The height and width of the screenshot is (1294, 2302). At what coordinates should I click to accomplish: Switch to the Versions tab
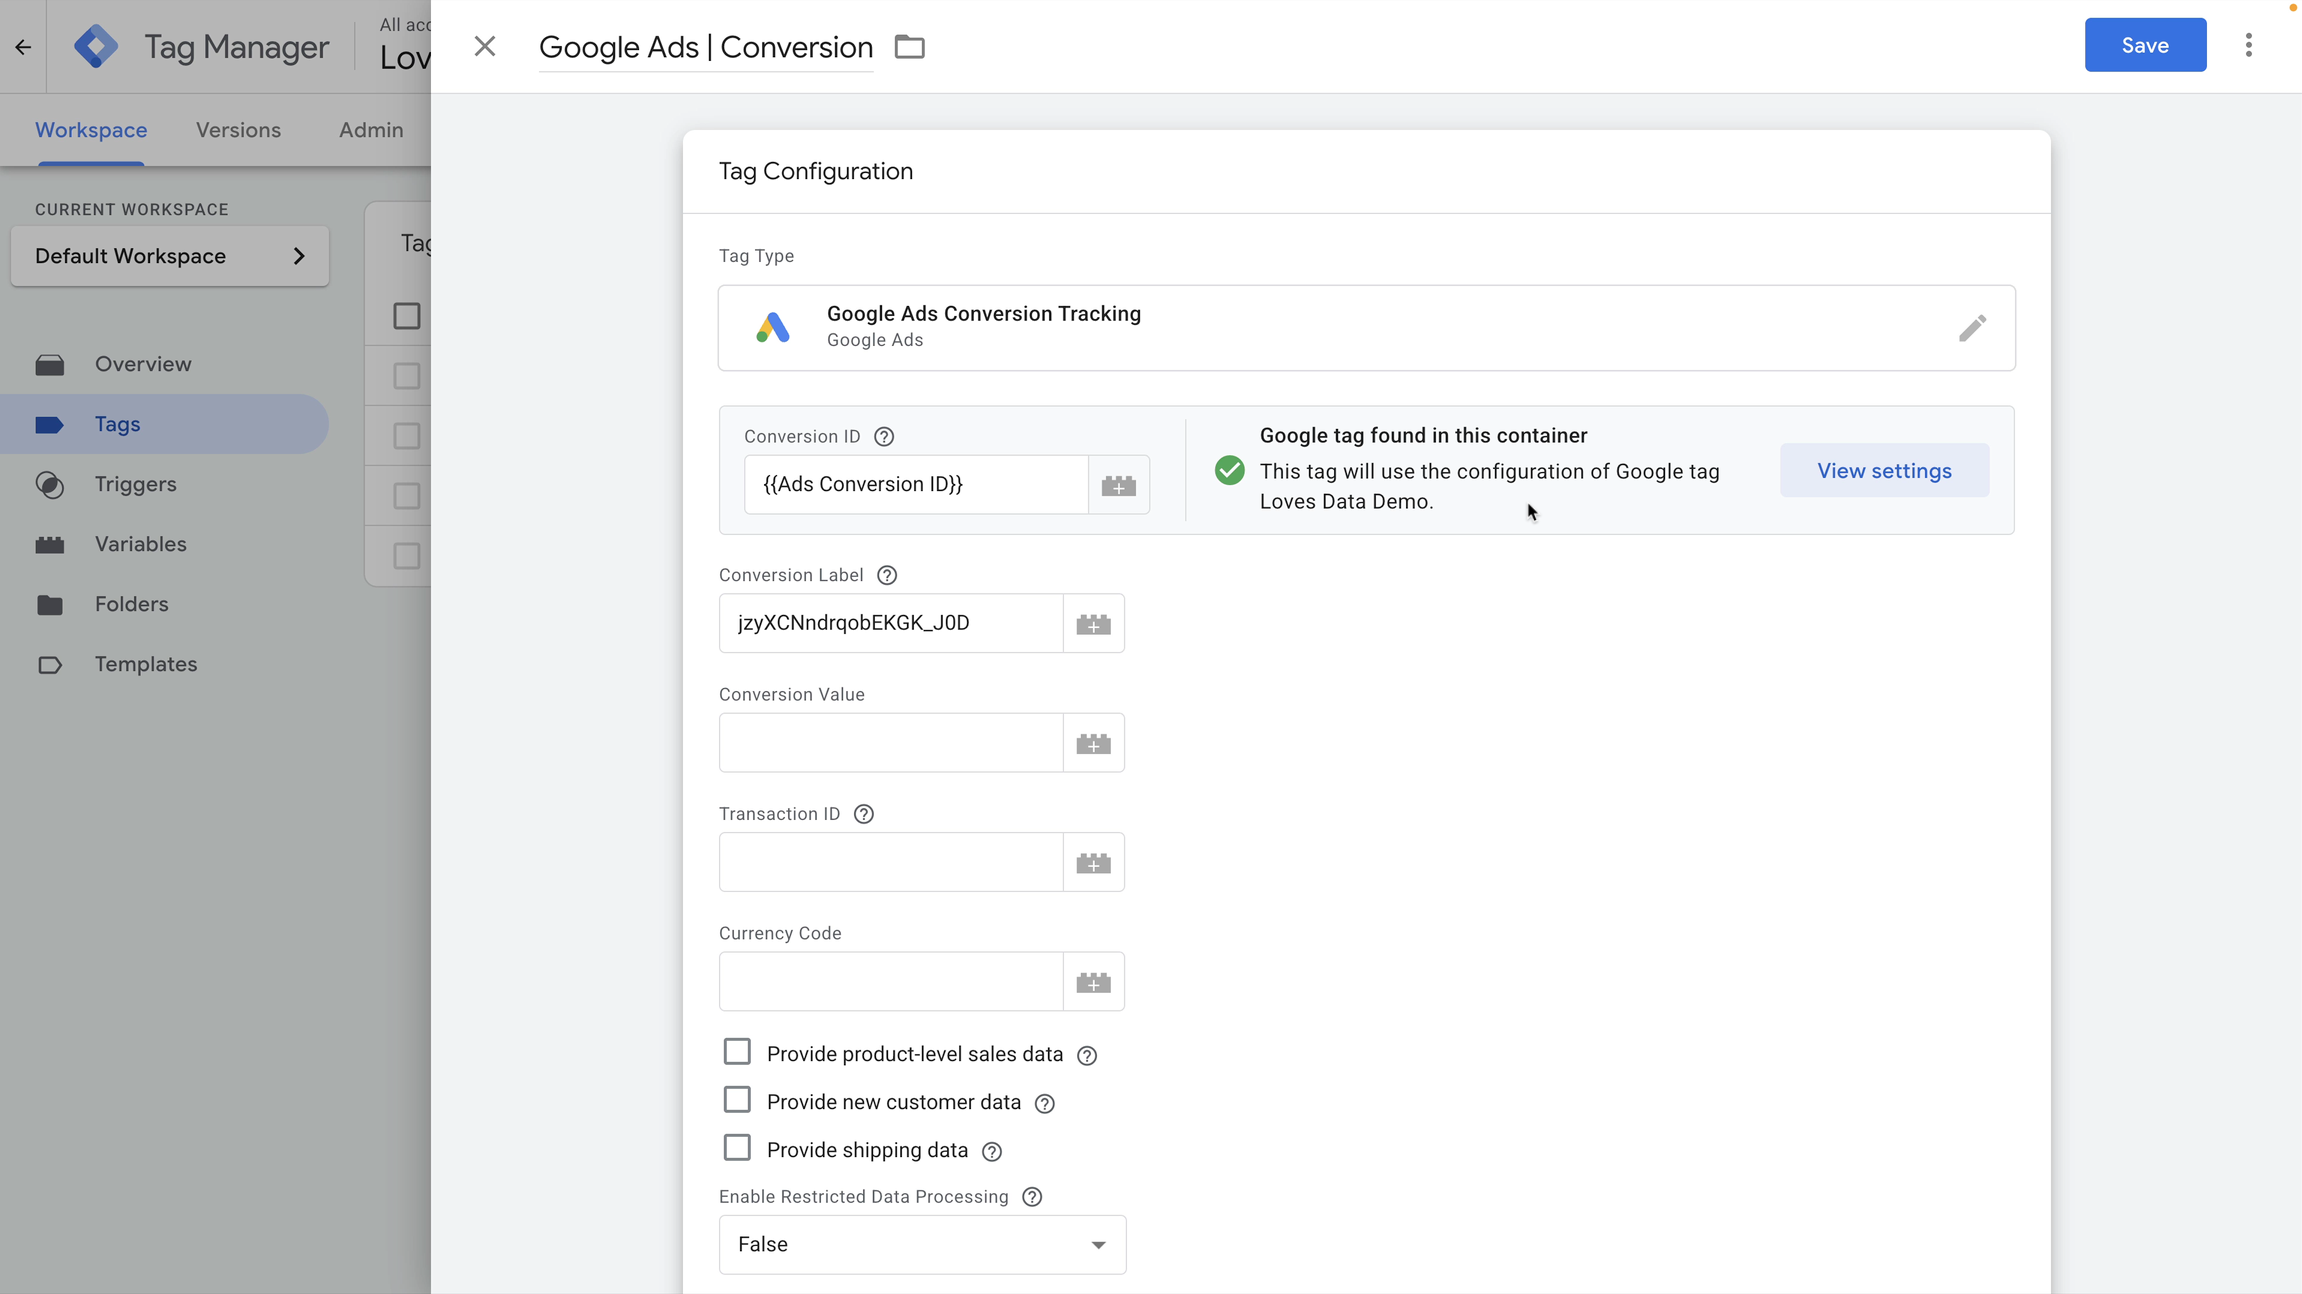[x=238, y=130]
